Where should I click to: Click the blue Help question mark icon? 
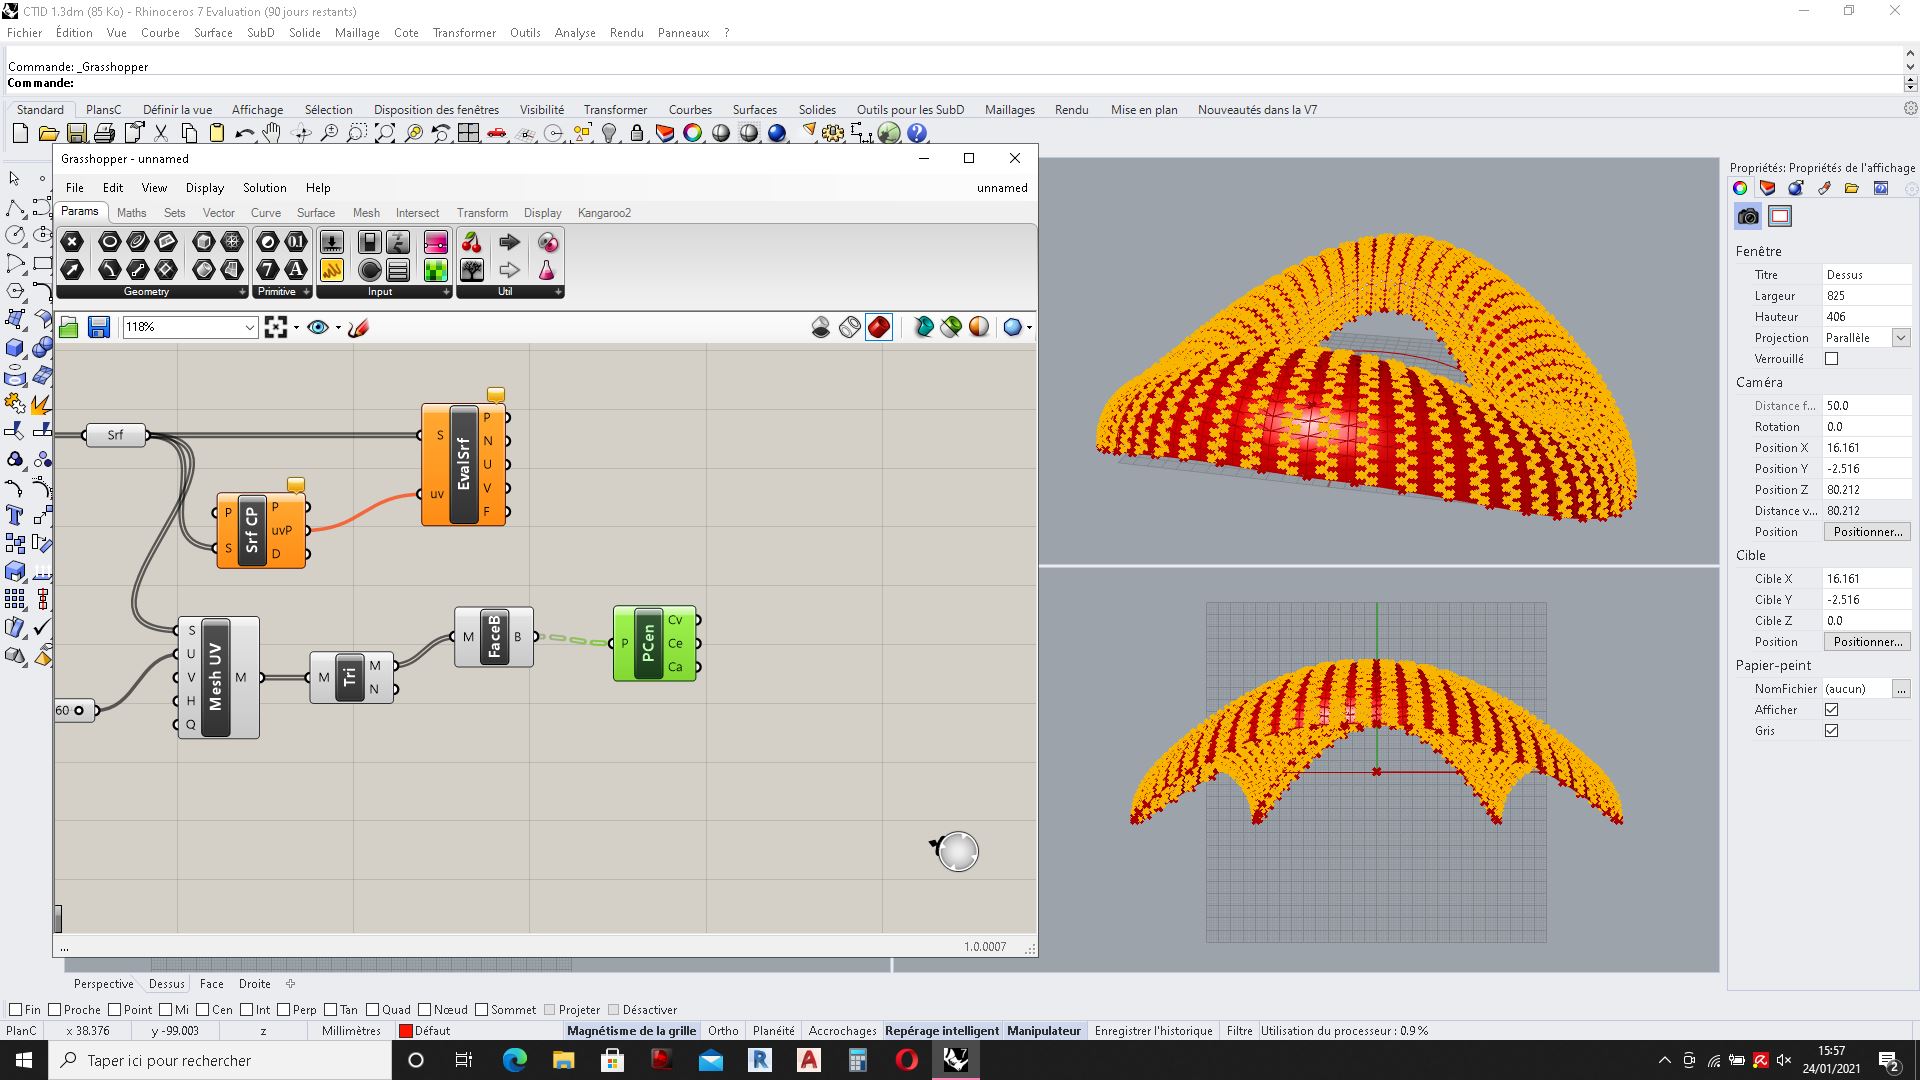click(x=917, y=133)
